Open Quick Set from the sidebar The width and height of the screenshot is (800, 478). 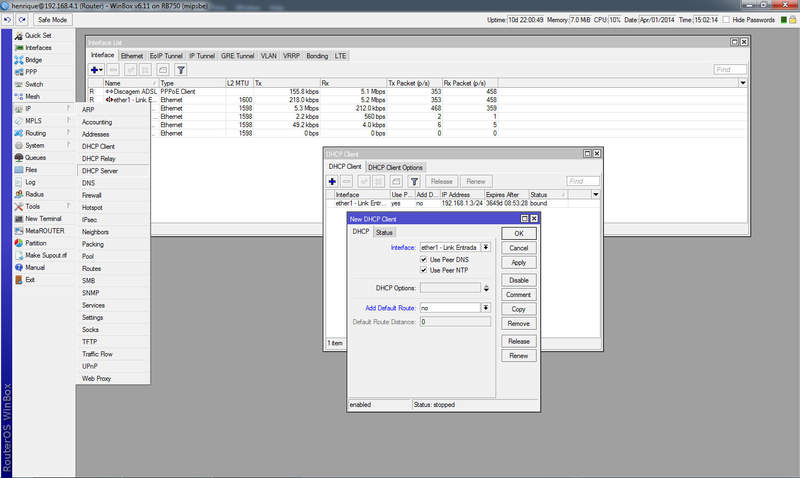click(x=39, y=33)
